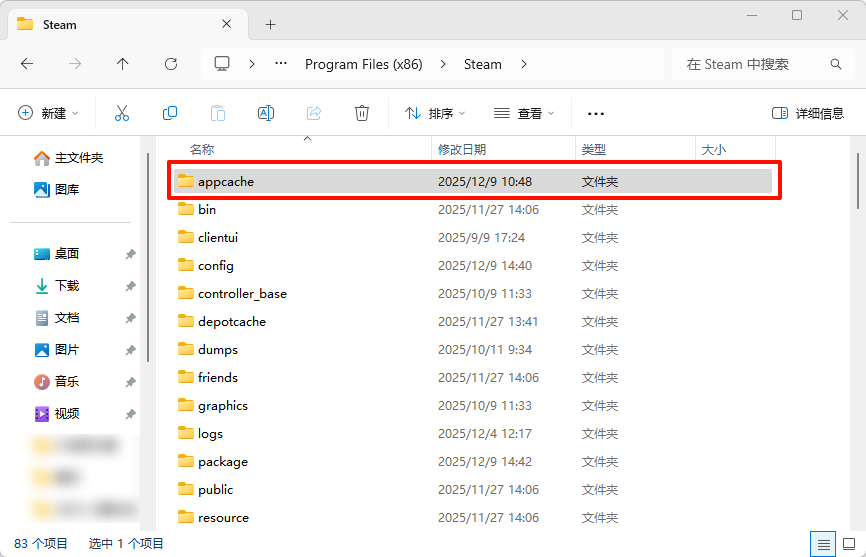
Task: Open 视频 in sidebar
Action: pos(57,413)
